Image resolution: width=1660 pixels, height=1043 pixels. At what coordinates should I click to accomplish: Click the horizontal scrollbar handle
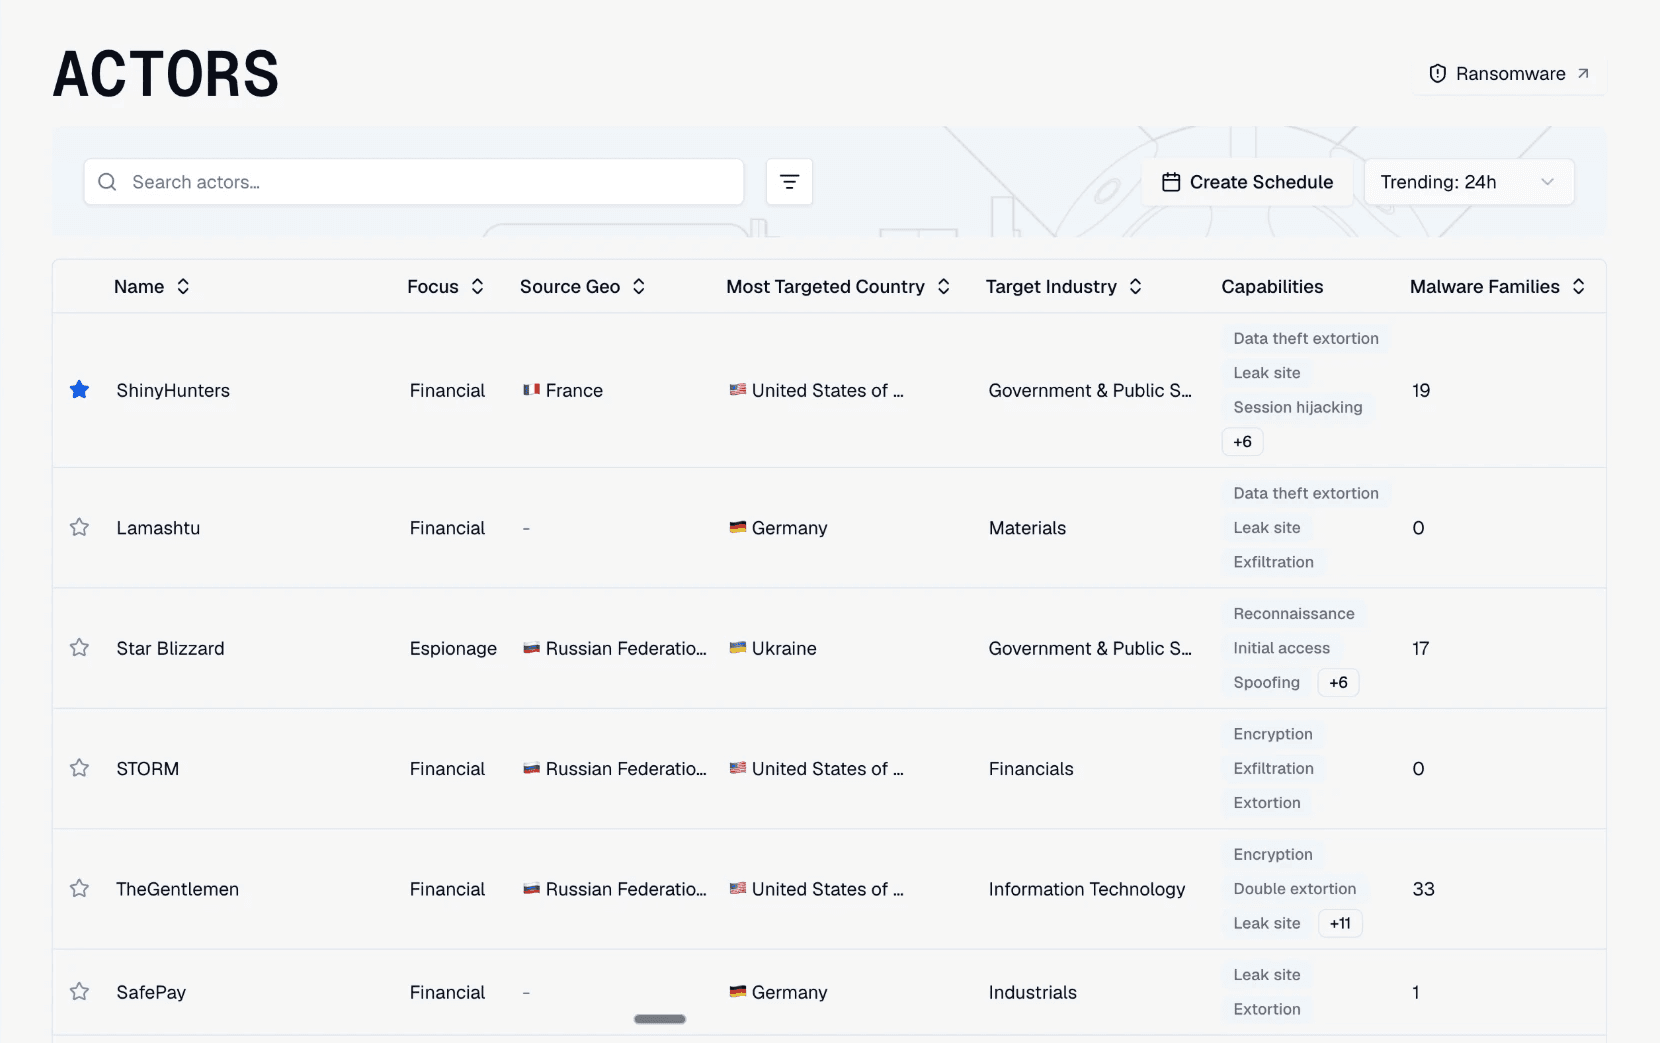(660, 1019)
